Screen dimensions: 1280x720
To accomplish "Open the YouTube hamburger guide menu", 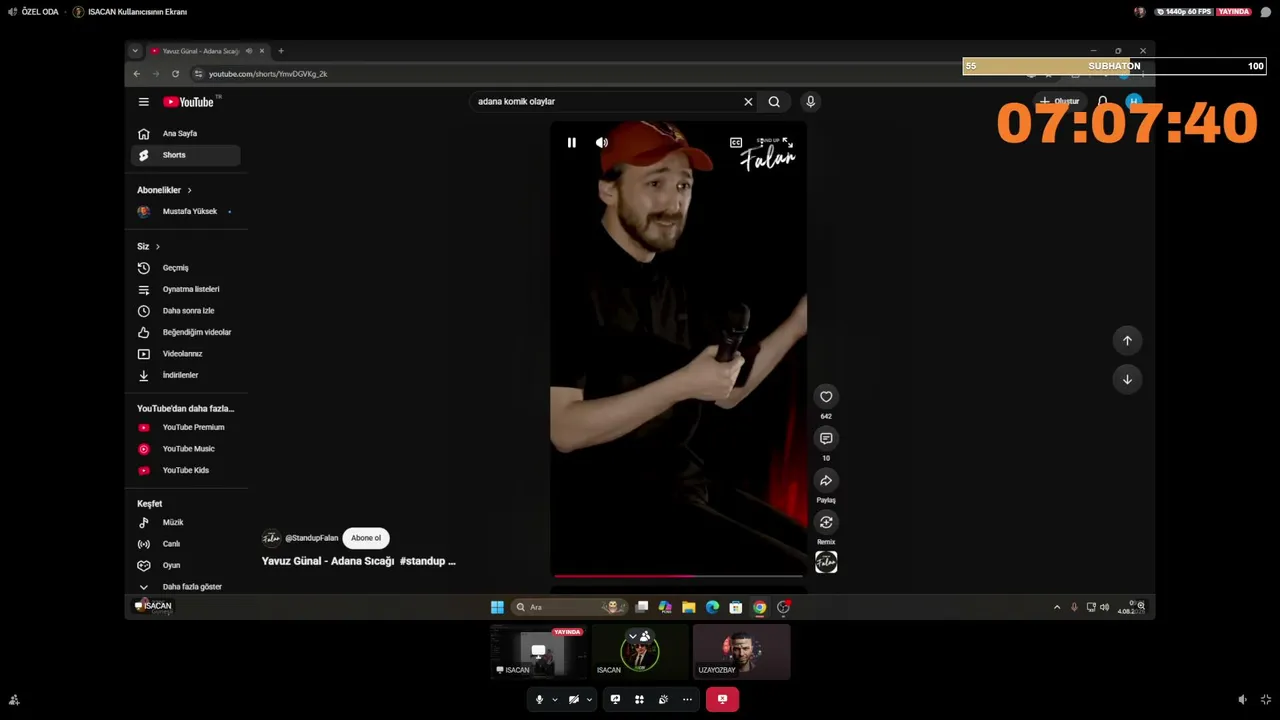I will click(x=144, y=102).
